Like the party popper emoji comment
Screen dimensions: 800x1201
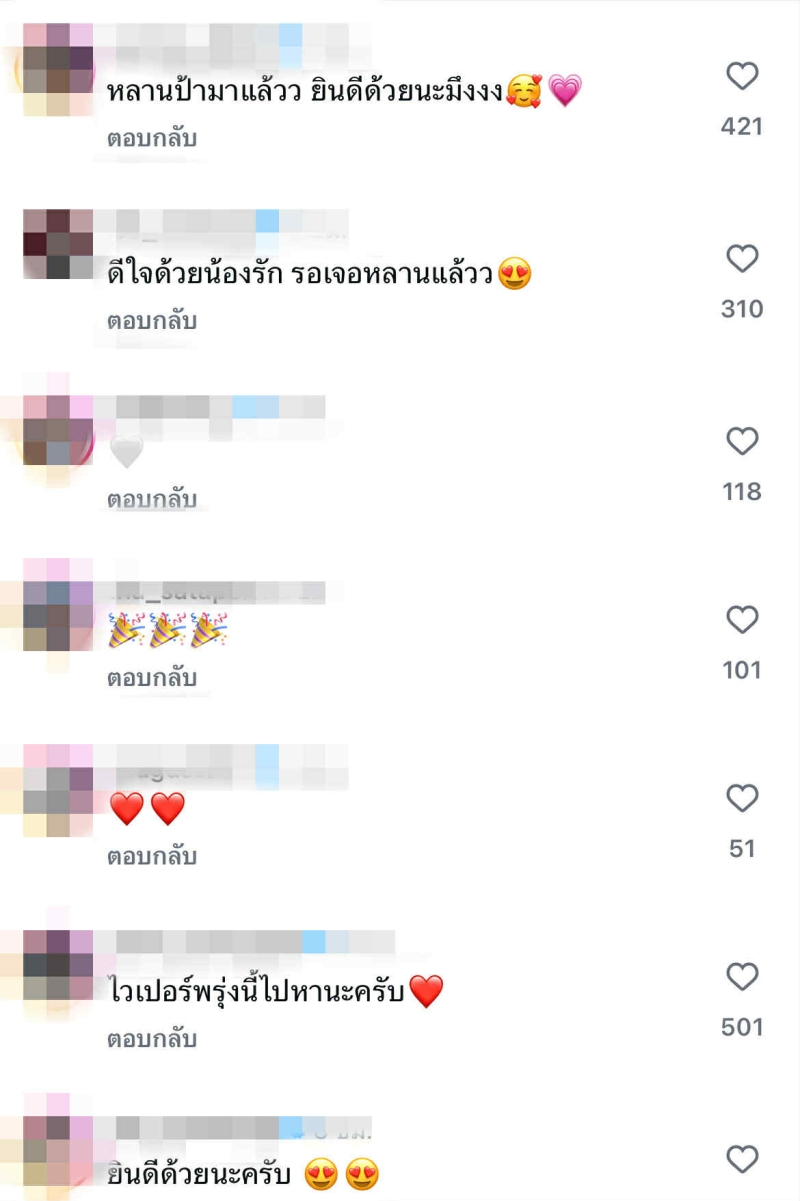742,620
